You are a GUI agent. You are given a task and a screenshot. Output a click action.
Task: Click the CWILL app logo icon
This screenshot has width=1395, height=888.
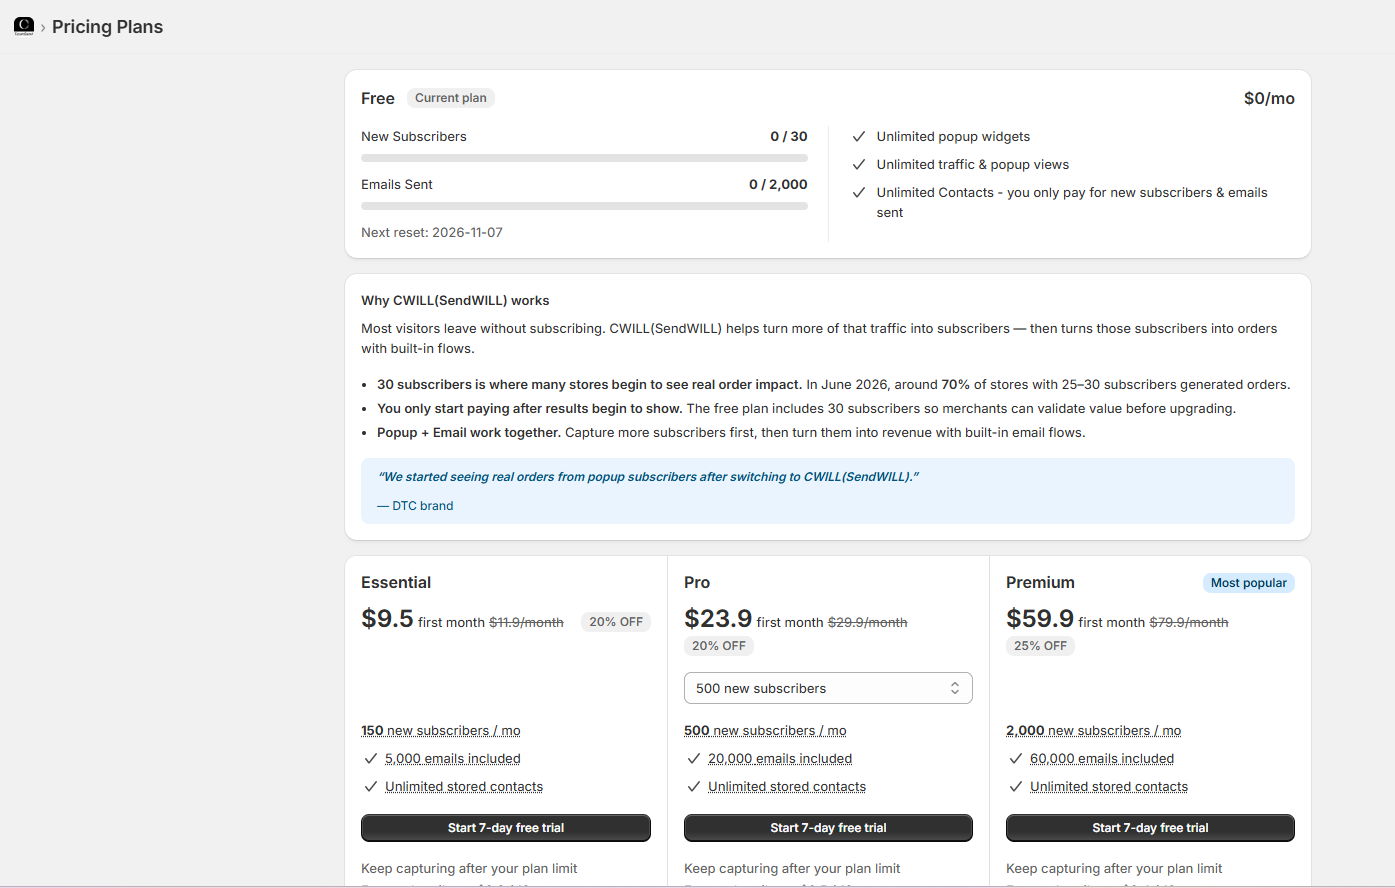click(24, 26)
